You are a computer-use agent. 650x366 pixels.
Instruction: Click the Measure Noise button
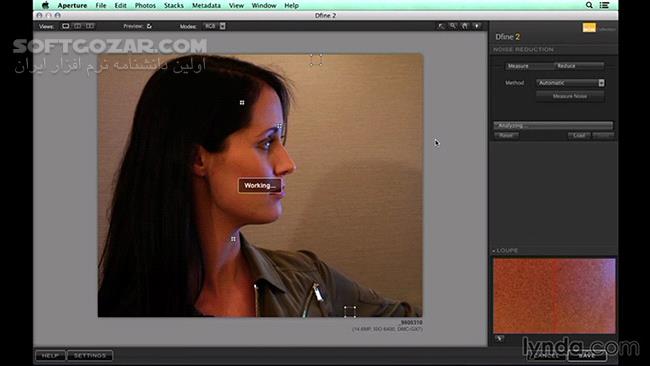pyautogui.click(x=570, y=96)
